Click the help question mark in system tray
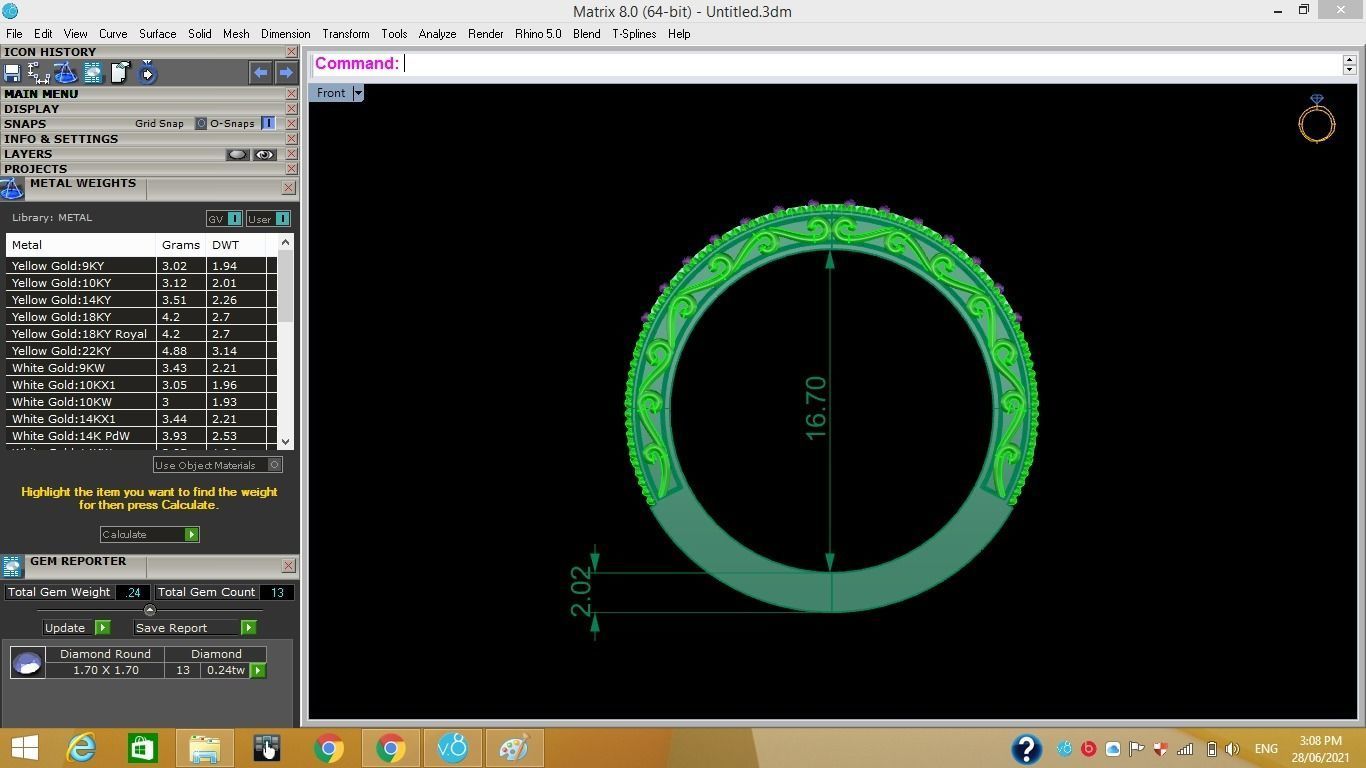The image size is (1366, 768). [x=1026, y=748]
